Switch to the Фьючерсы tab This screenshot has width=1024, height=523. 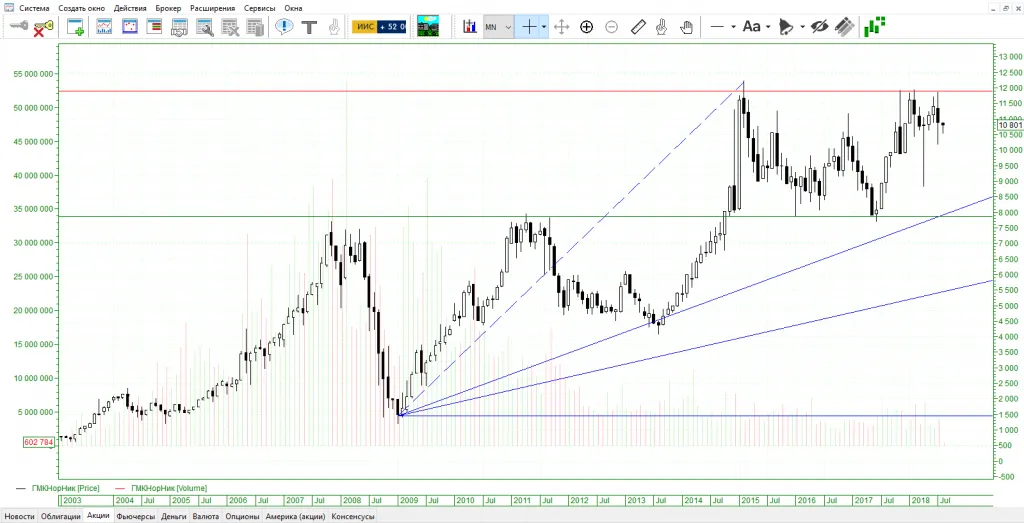pos(135,516)
